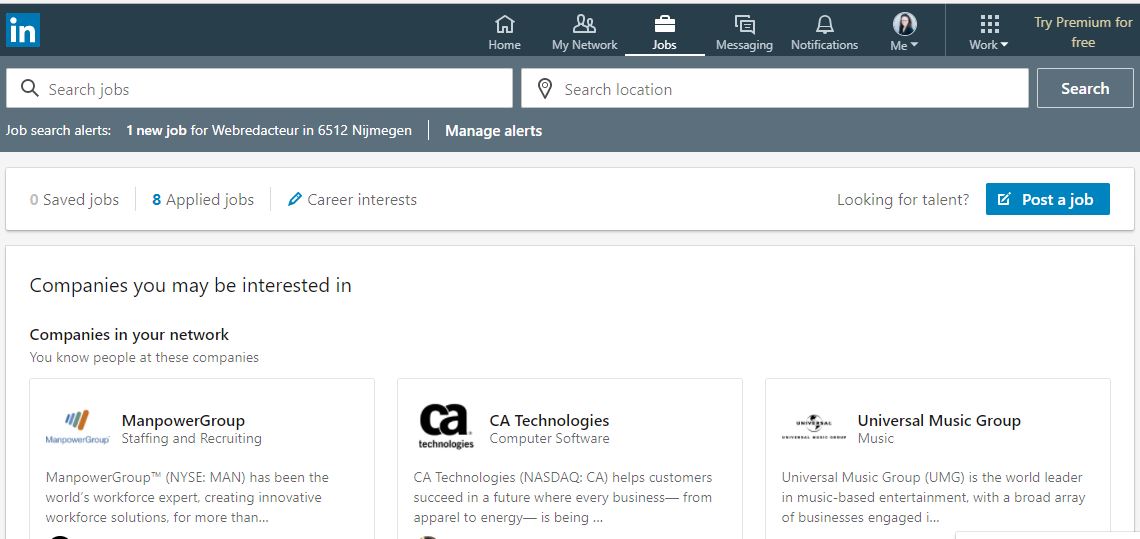Open the Notifications bell icon
This screenshot has width=1140, height=539.
click(824, 24)
